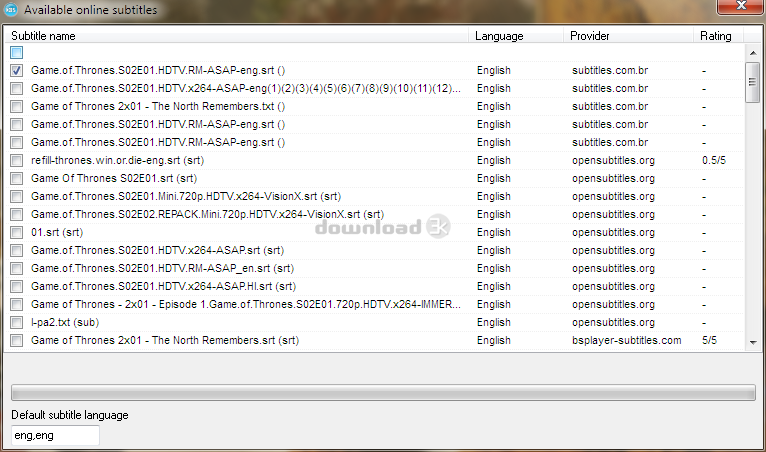Focus the Default subtitle language input field
The height and width of the screenshot is (452, 766).
tap(55, 435)
